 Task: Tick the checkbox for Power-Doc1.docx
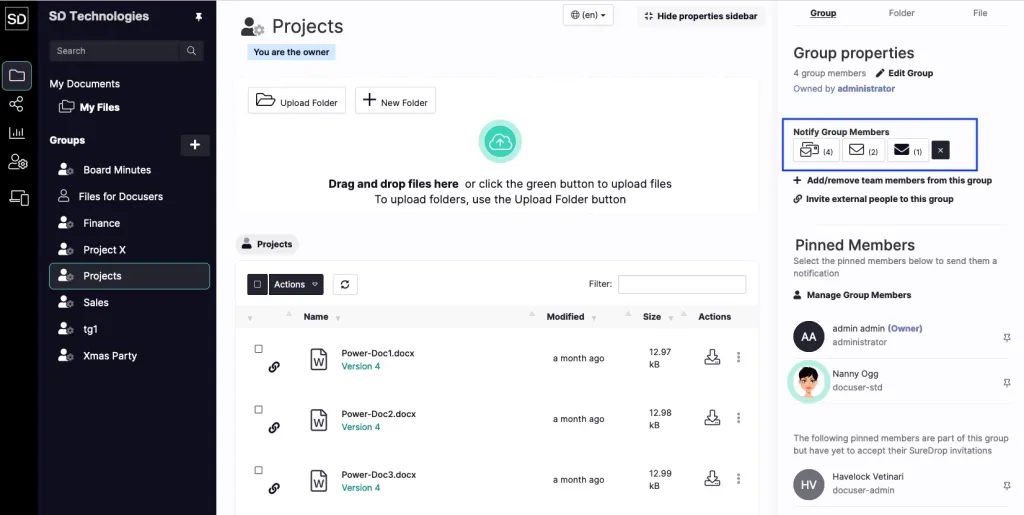point(259,349)
